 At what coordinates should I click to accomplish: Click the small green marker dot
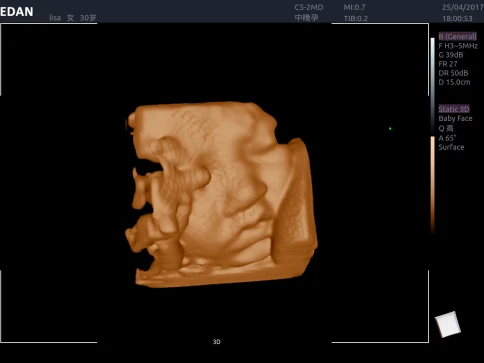390,128
